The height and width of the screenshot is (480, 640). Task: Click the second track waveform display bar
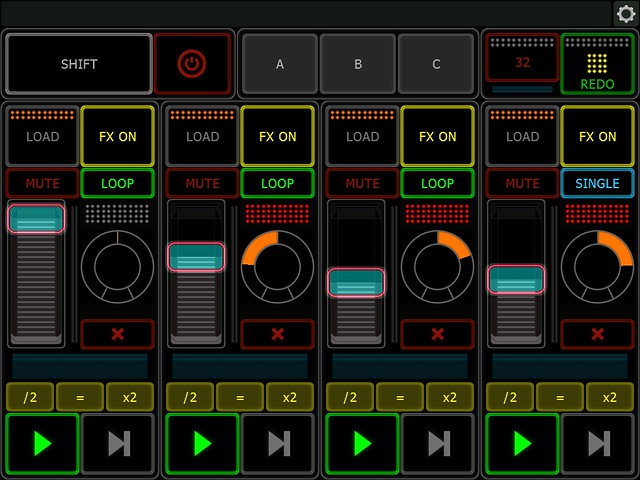[240, 366]
